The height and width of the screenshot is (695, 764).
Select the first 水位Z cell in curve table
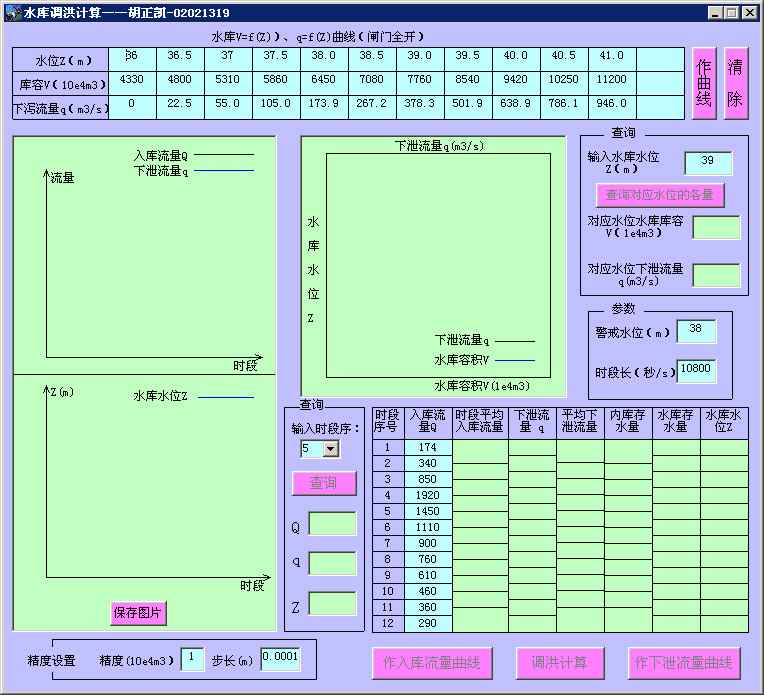[x=131, y=57]
